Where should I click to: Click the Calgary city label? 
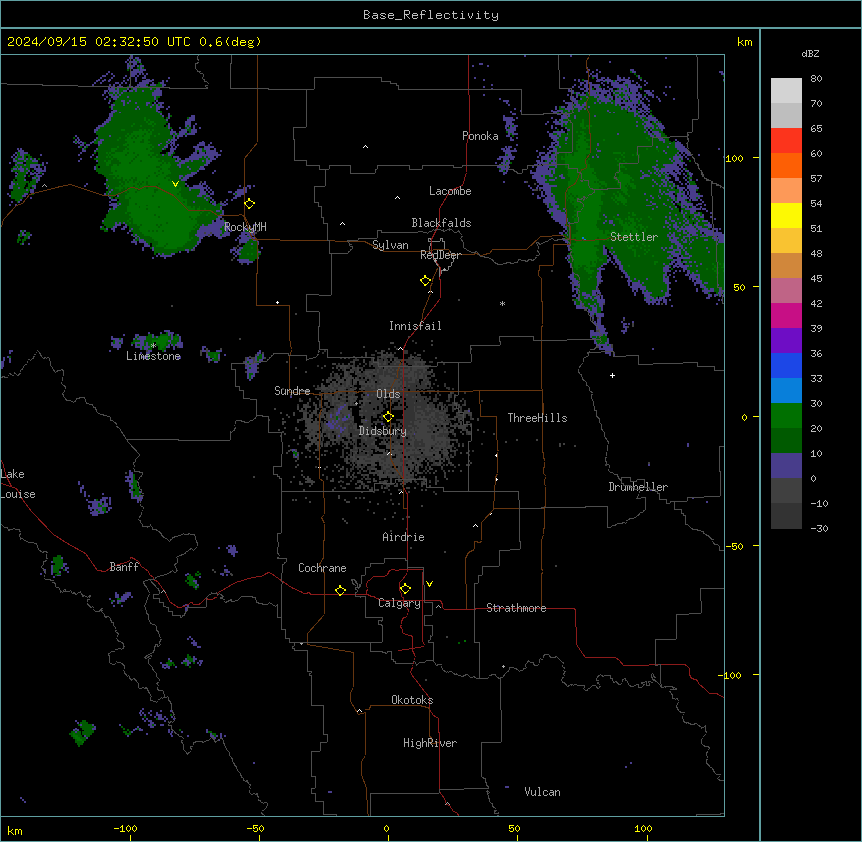point(399,603)
